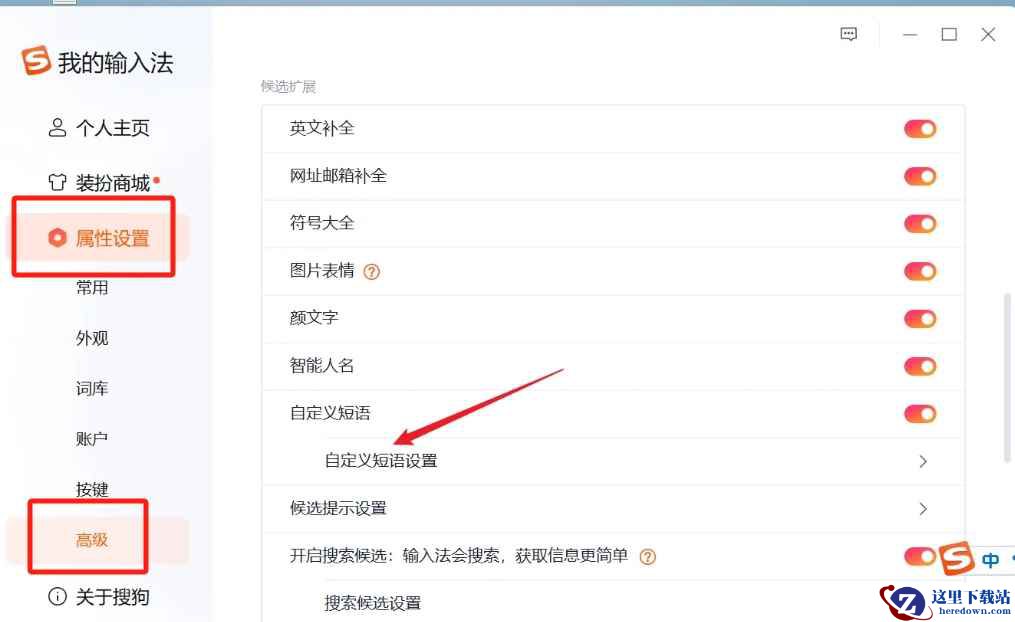Toggle the 英文补全 switch off
Image resolution: width=1015 pixels, height=622 pixels.
coord(920,129)
